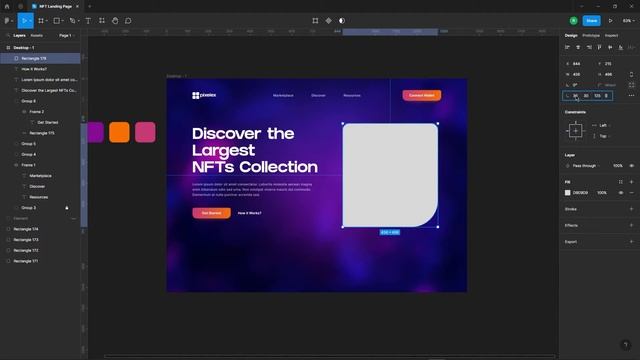Select the Frame tool
The width and height of the screenshot is (640, 360).
tap(41, 21)
